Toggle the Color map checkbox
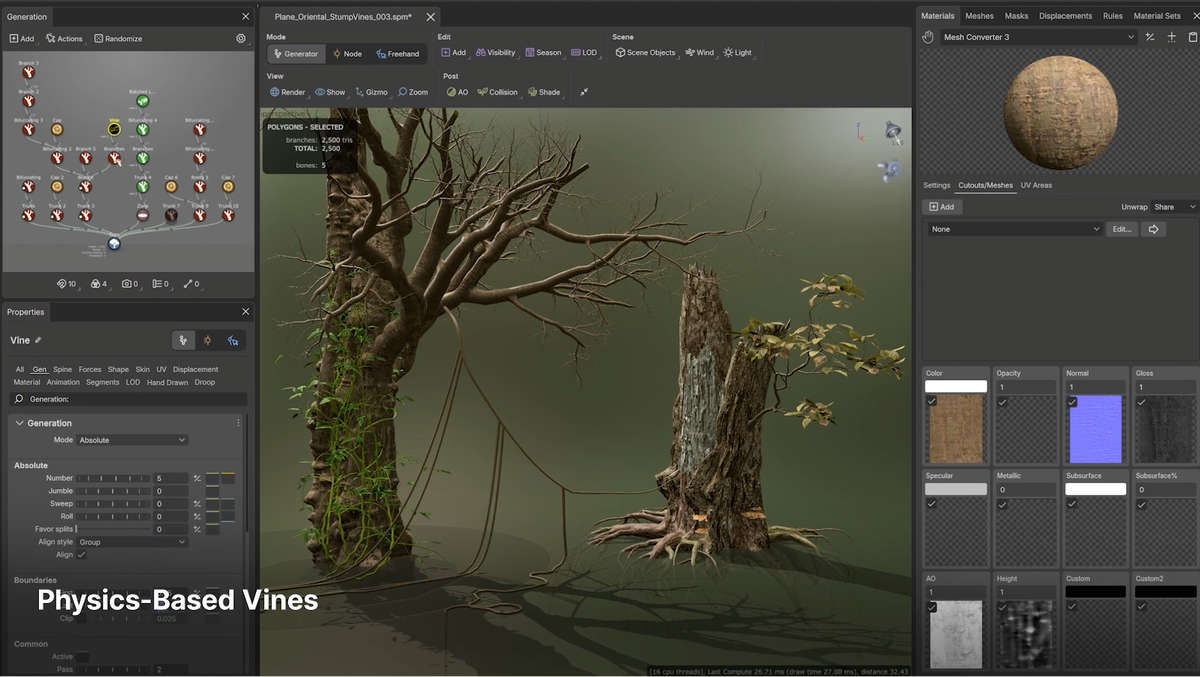Viewport: 1200px width, 677px height. [932, 401]
